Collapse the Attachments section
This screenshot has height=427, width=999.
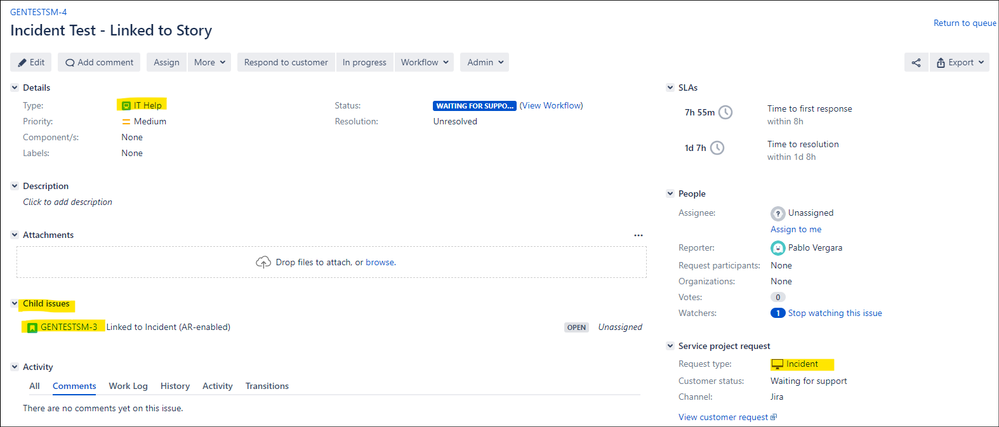coord(14,235)
